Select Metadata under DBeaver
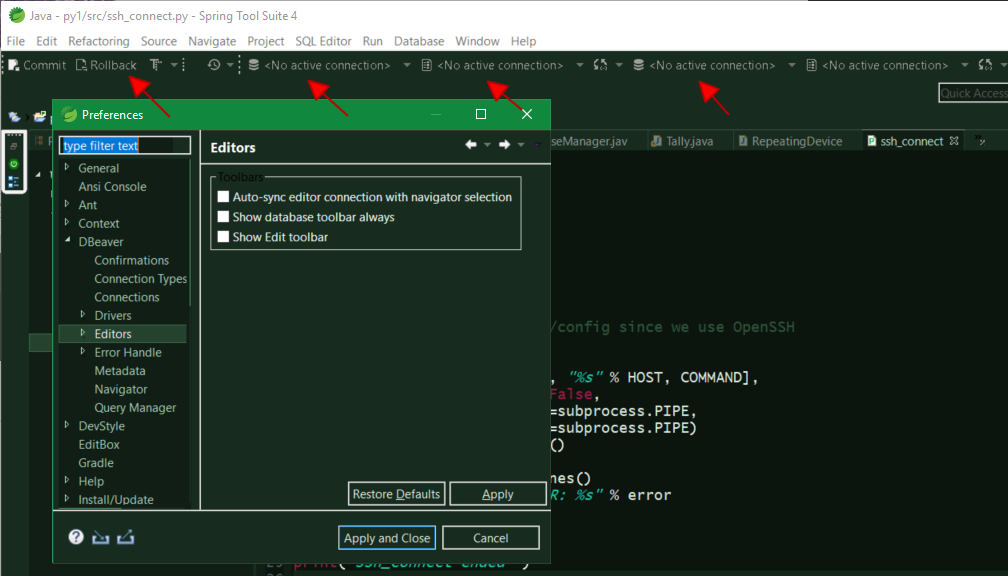 [x=120, y=371]
